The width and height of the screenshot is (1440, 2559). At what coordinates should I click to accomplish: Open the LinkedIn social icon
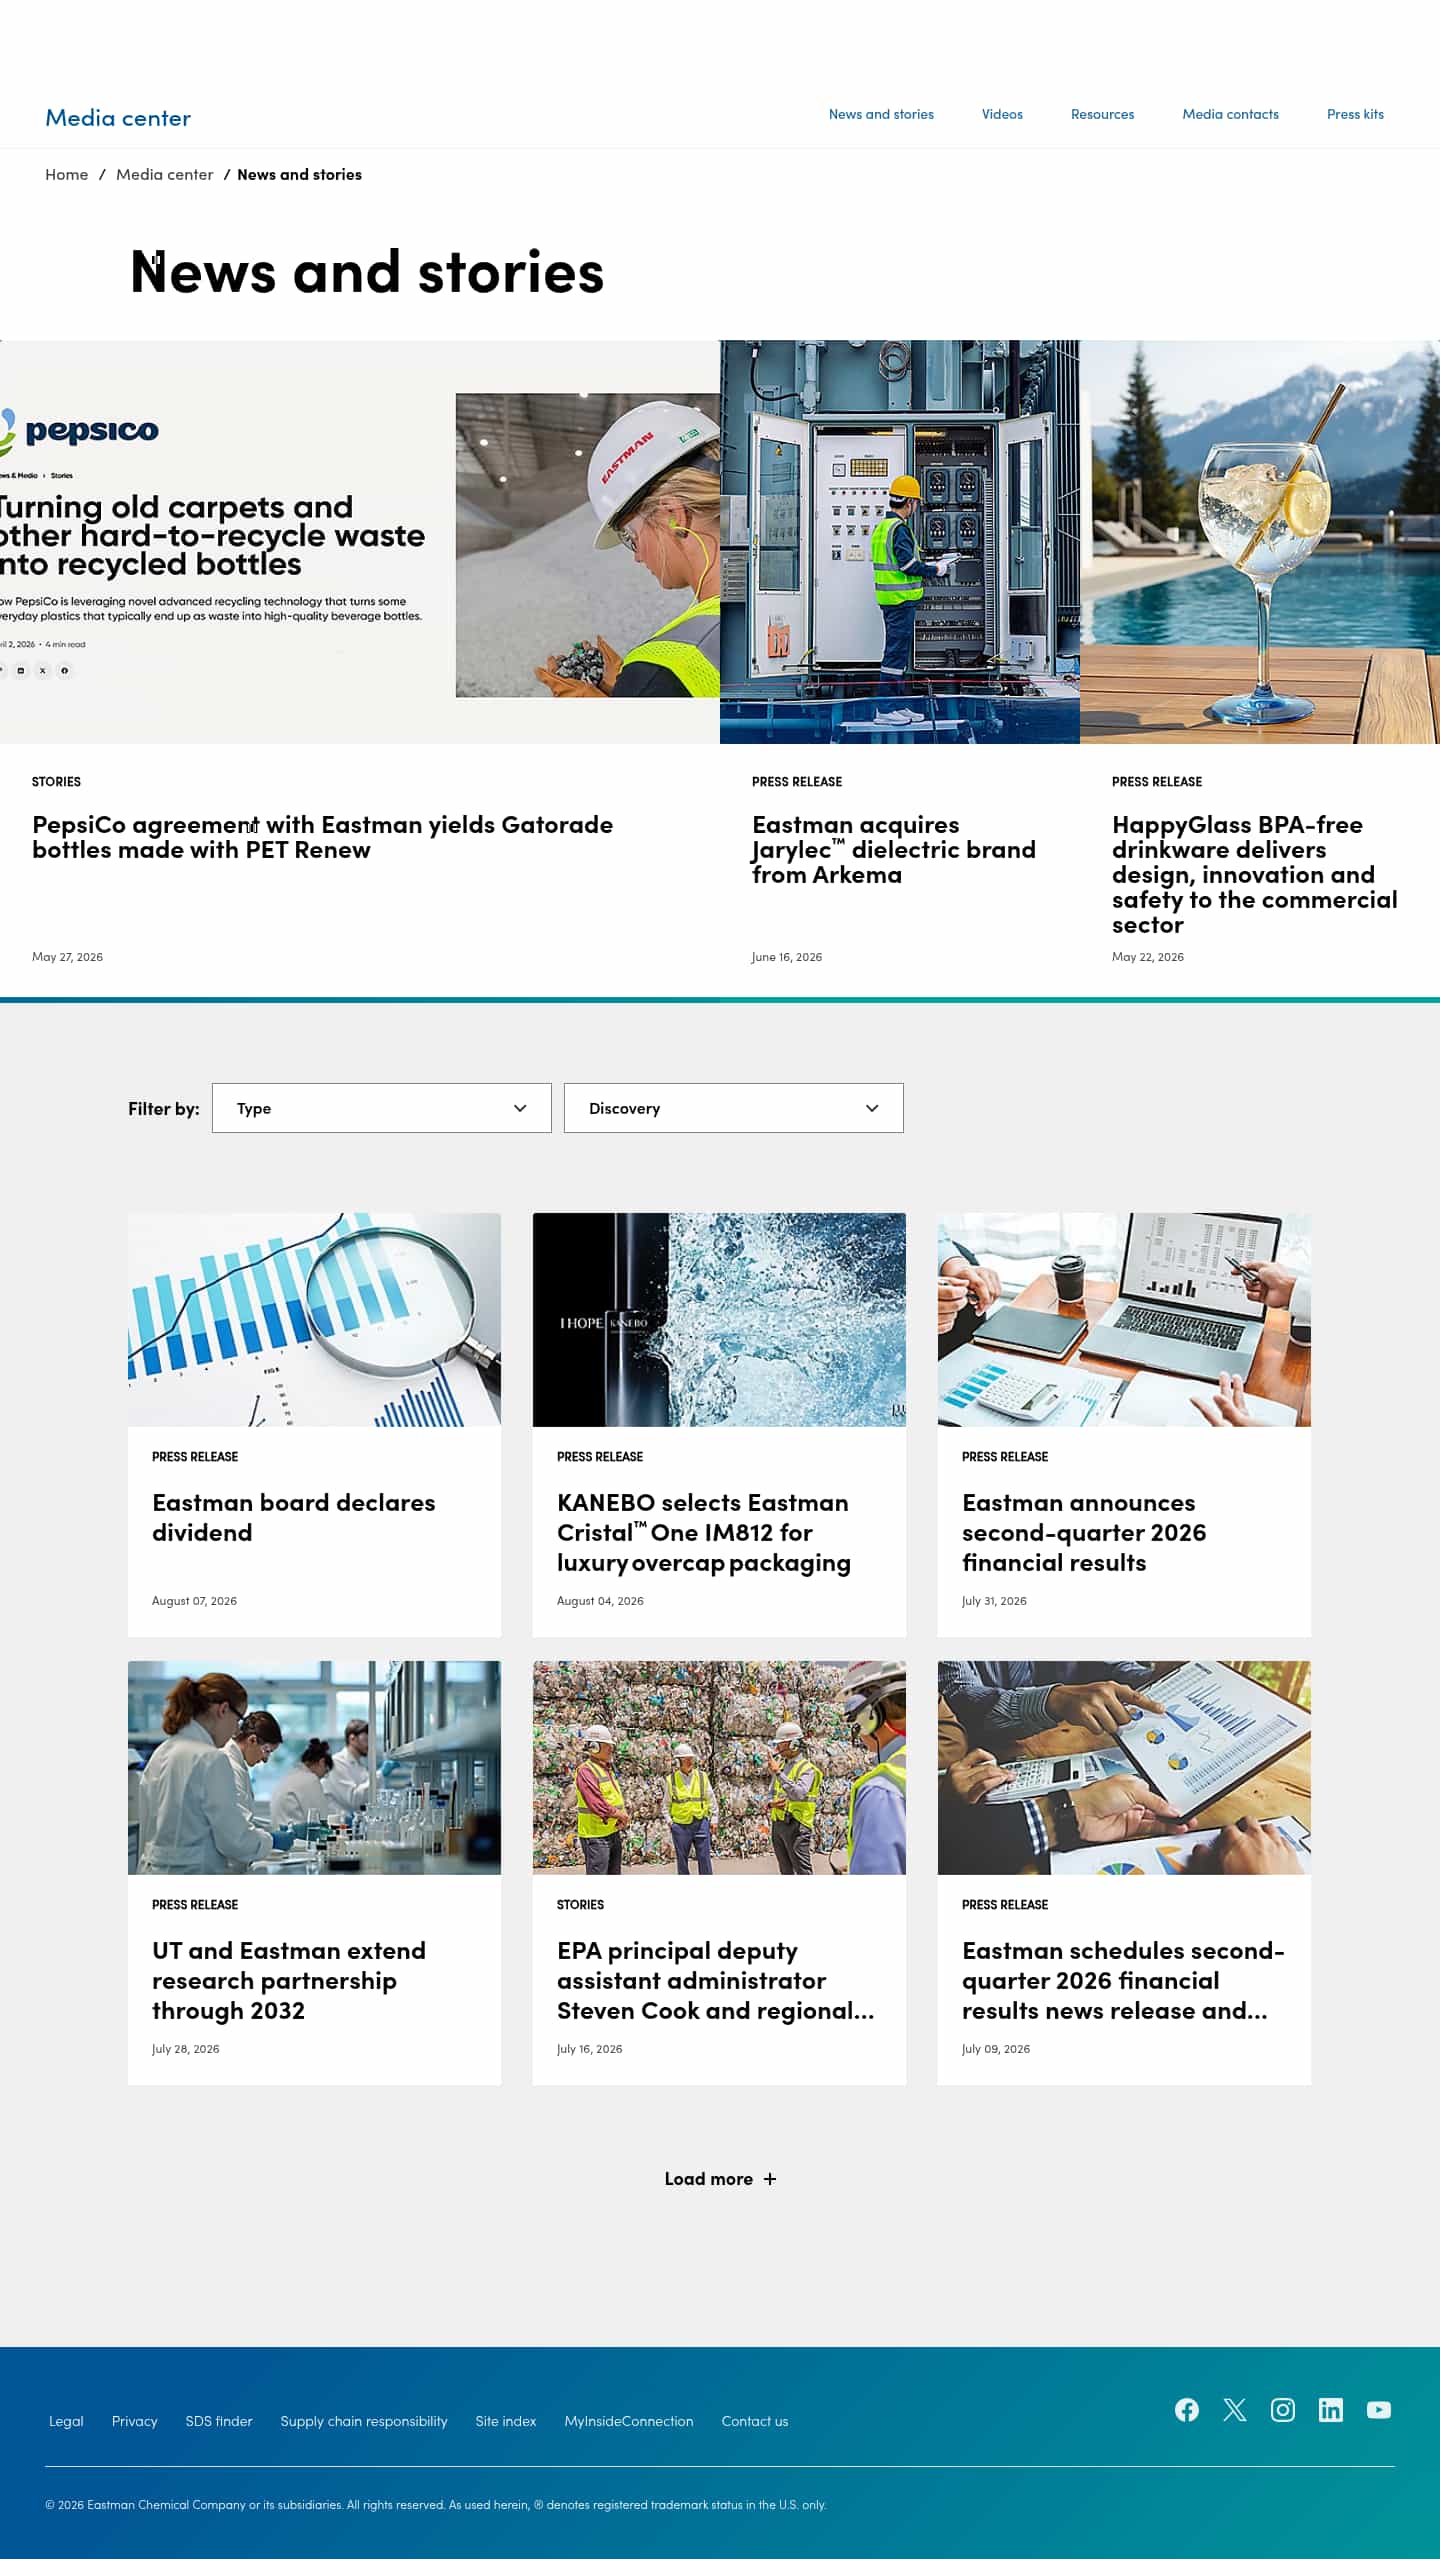(x=1331, y=2410)
